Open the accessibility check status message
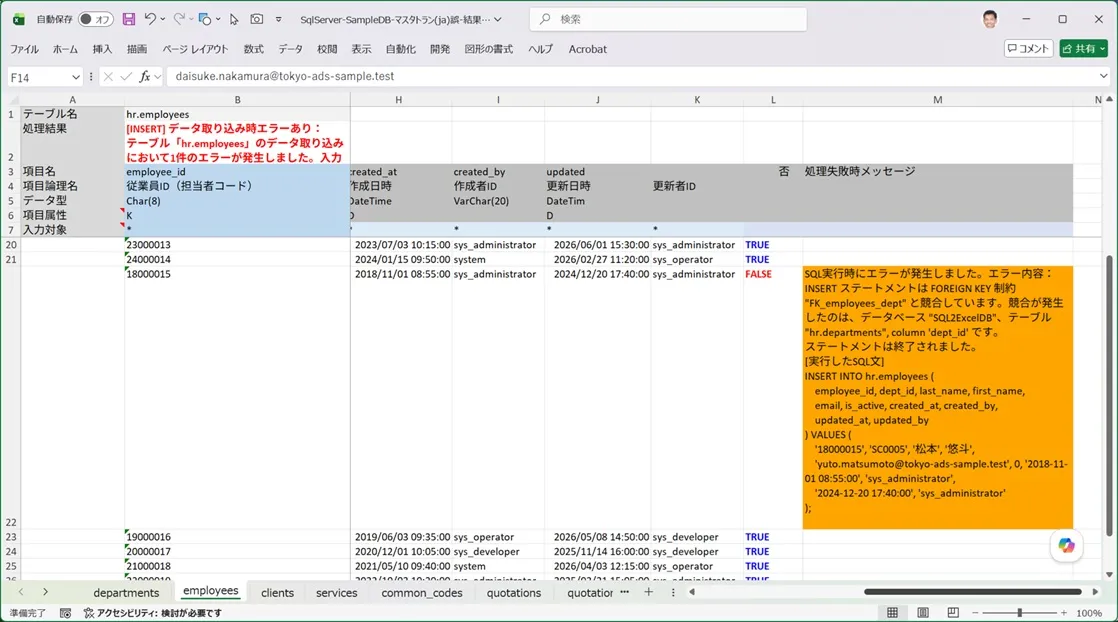 pyautogui.click(x=153, y=613)
